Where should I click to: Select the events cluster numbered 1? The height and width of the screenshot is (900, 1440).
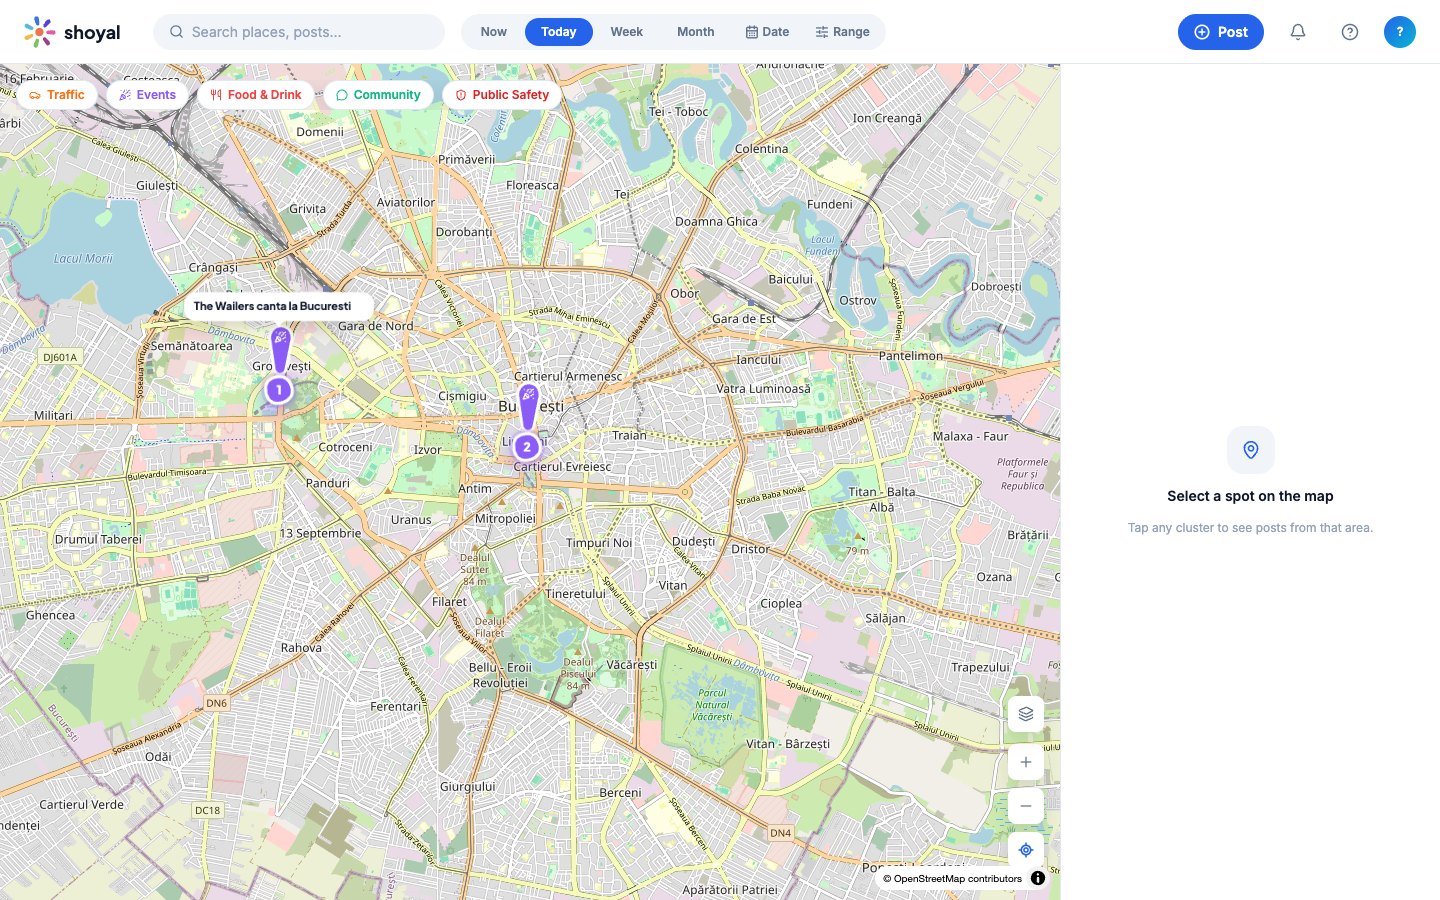coord(279,390)
